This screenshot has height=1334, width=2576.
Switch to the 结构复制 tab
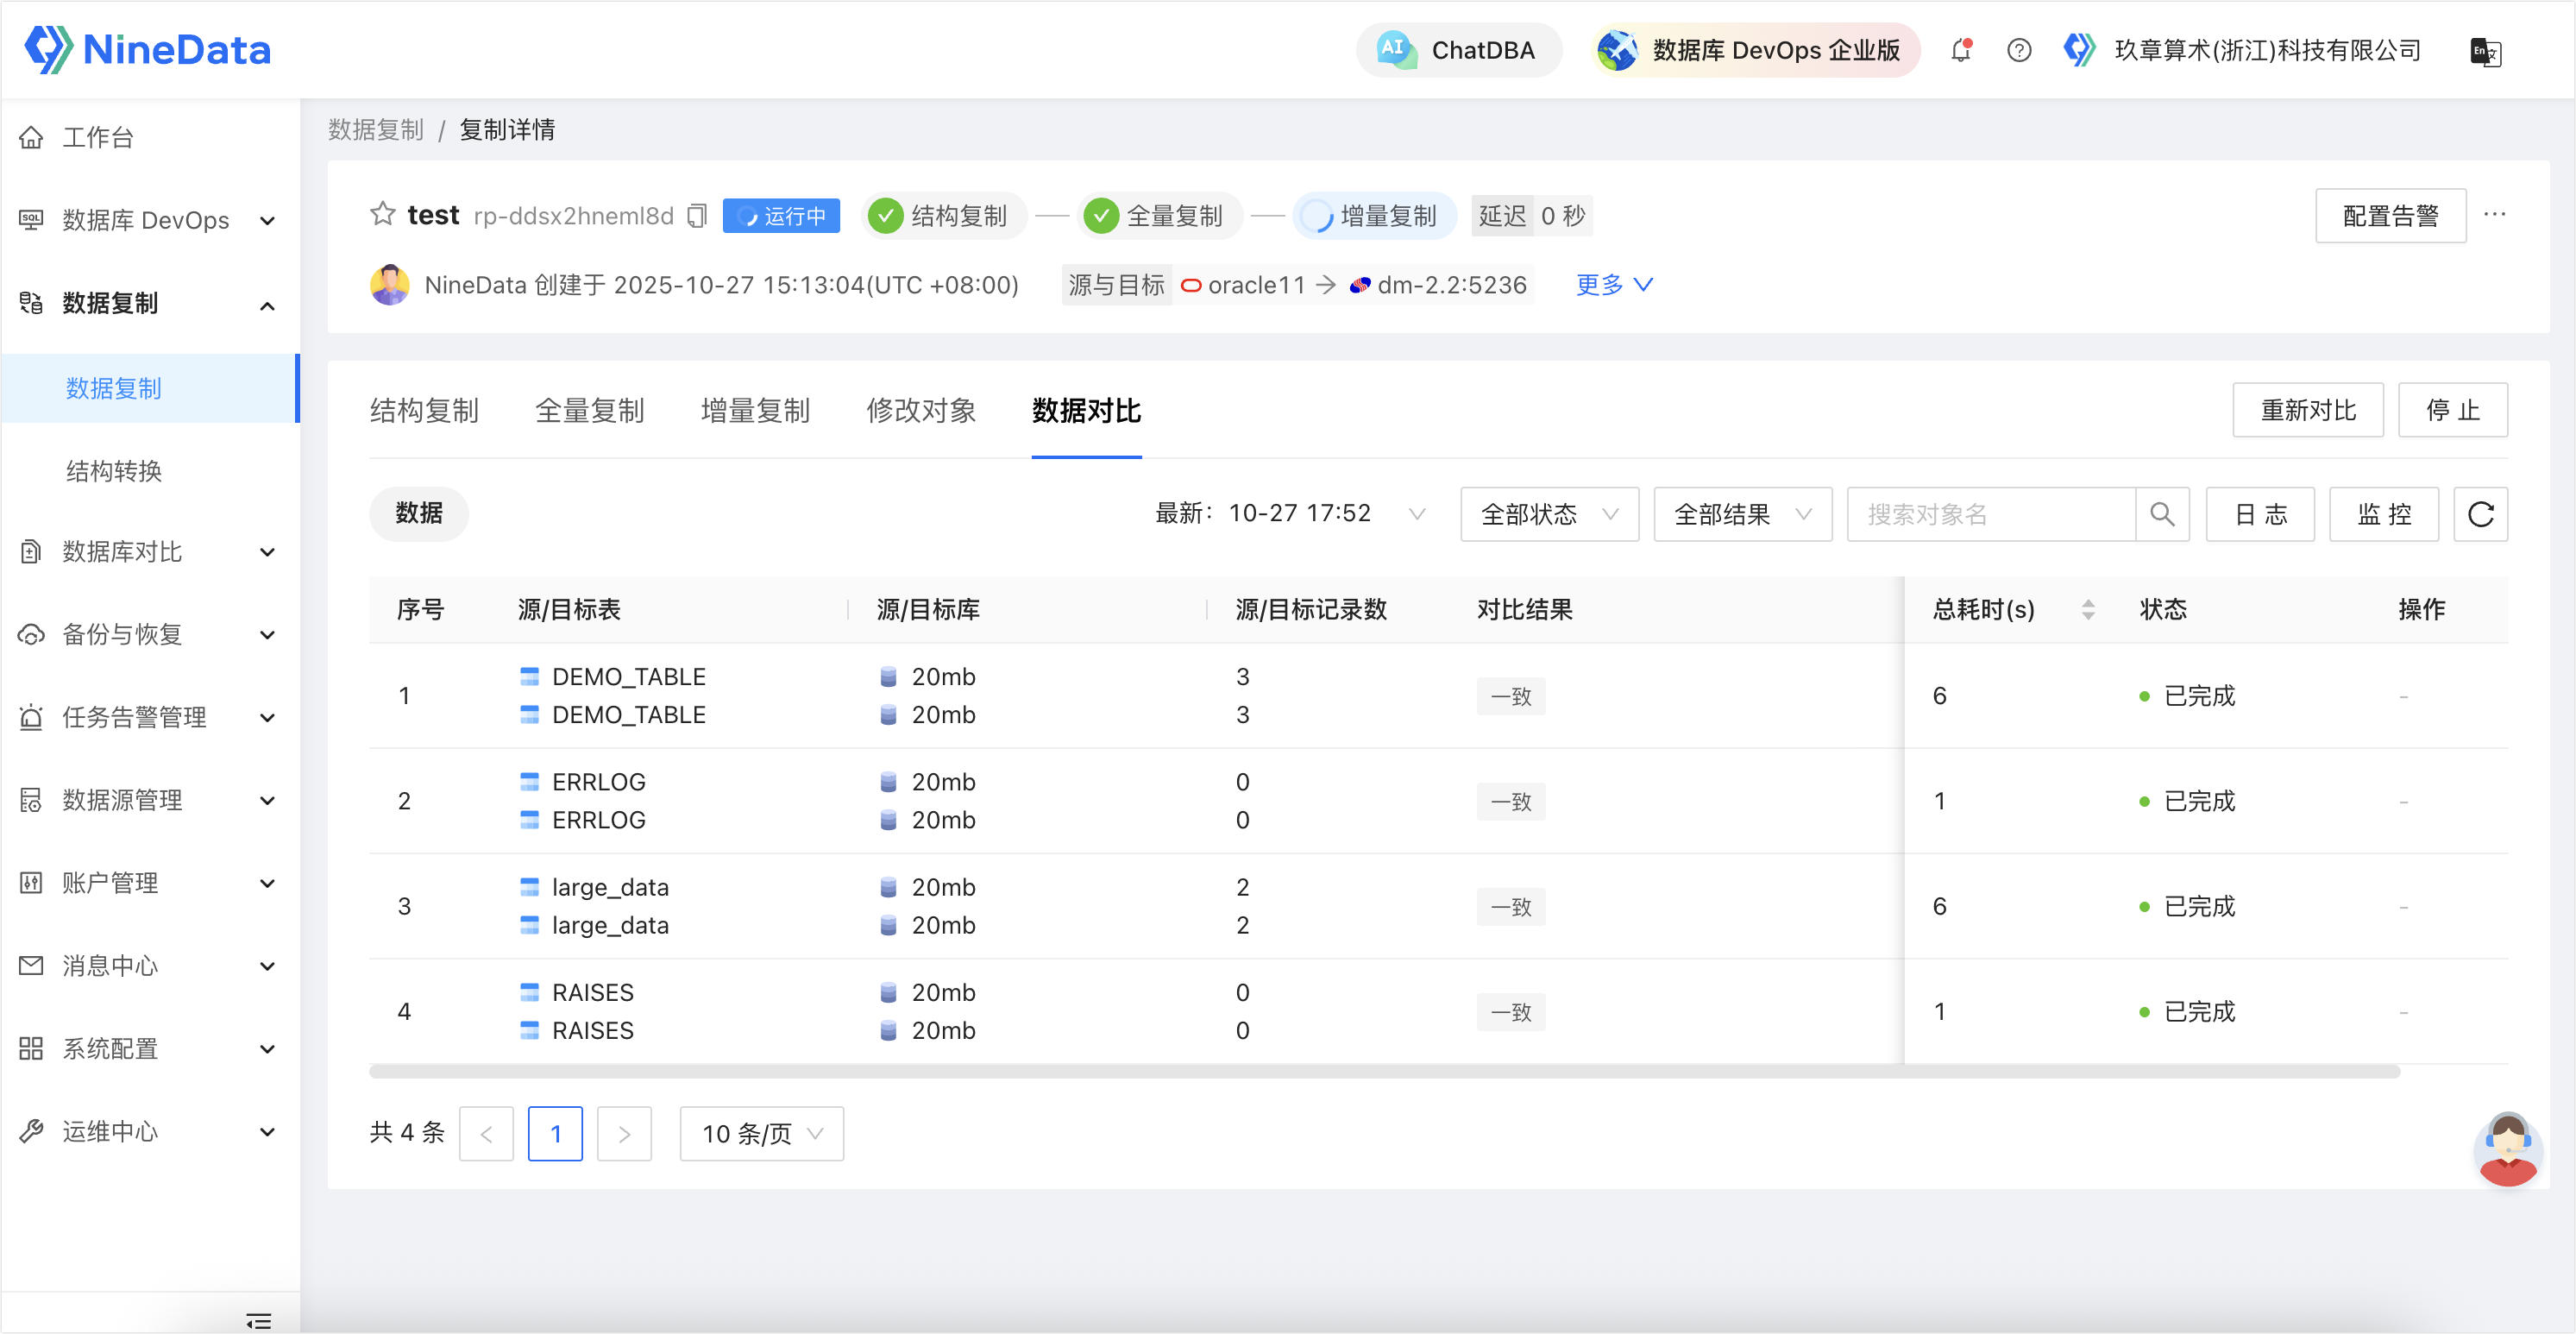[424, 410]
